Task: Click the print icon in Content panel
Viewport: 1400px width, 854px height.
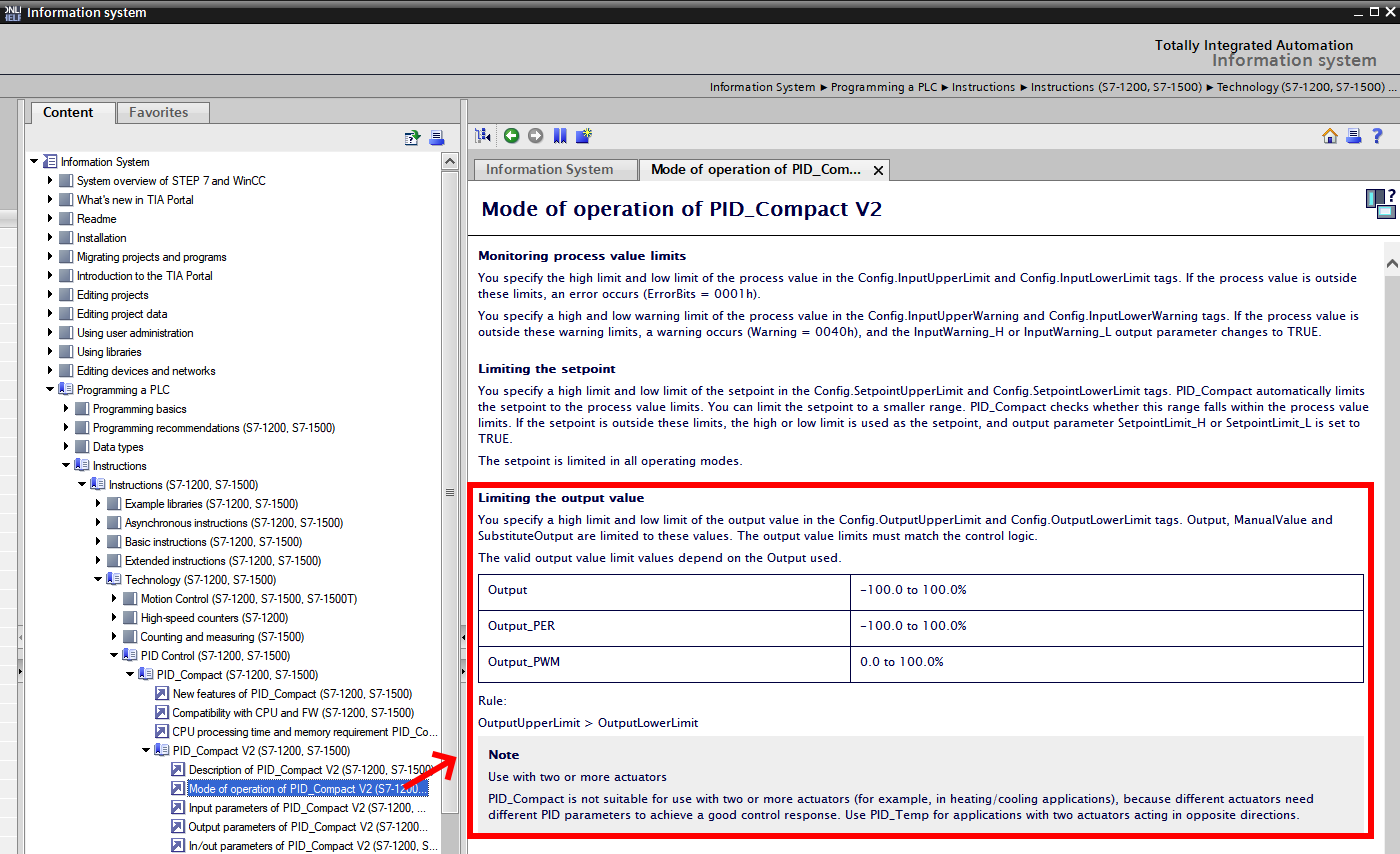Action: pos(436,138)
